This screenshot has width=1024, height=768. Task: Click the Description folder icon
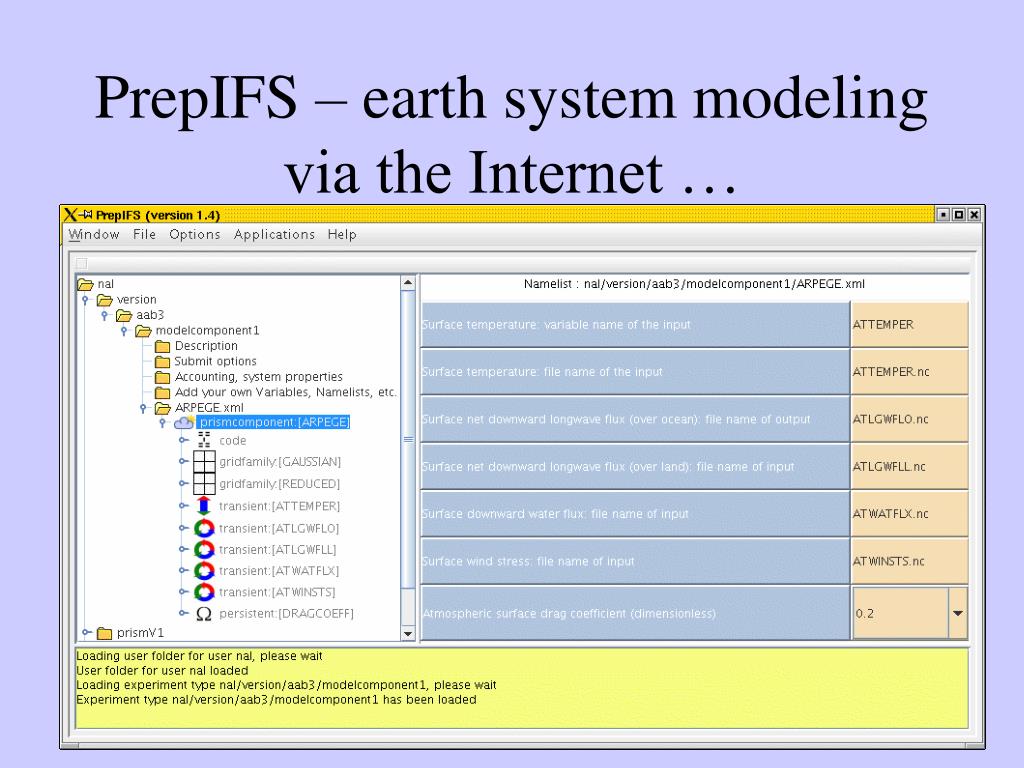click(163, 346)
